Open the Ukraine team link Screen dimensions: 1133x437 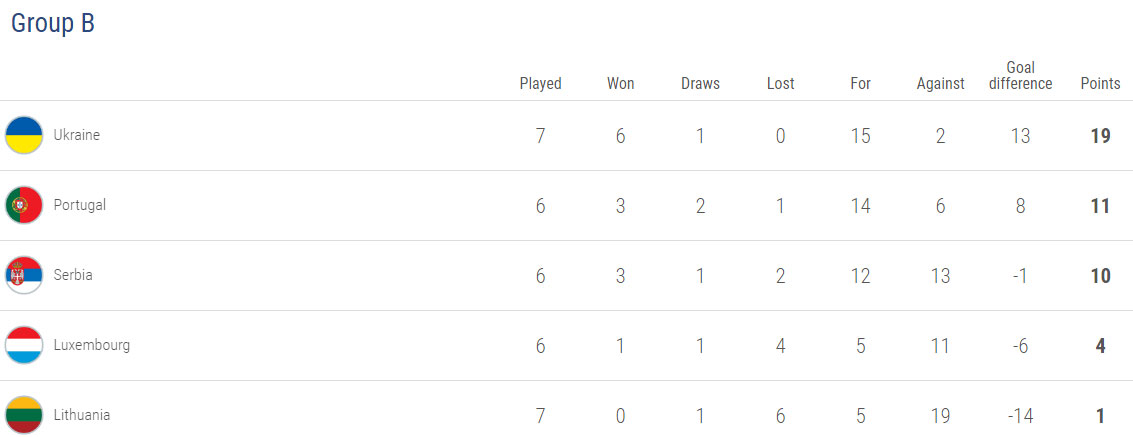click(77, 135)
